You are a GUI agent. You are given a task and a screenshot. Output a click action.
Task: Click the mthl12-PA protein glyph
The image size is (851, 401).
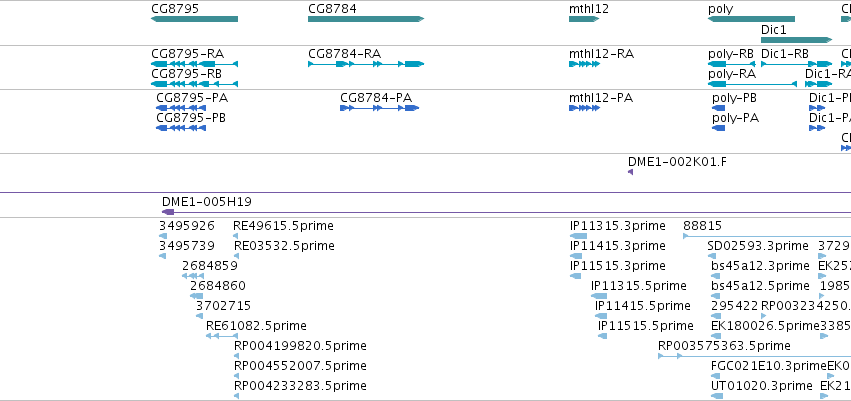click(x=584, y=108)
